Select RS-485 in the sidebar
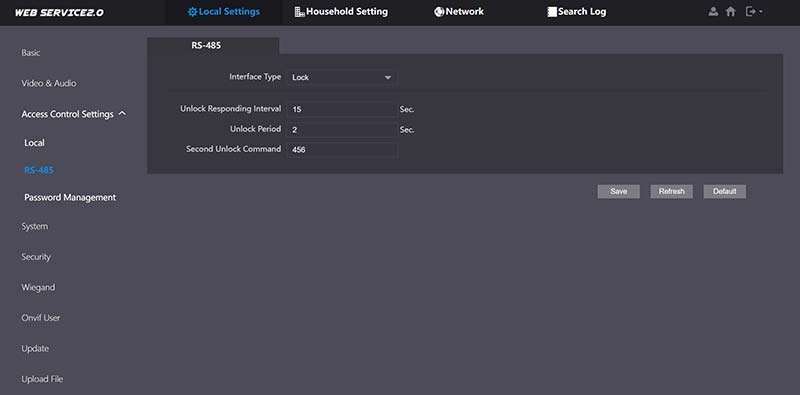Viewport: 800px width, 395px height. point(39,170)
